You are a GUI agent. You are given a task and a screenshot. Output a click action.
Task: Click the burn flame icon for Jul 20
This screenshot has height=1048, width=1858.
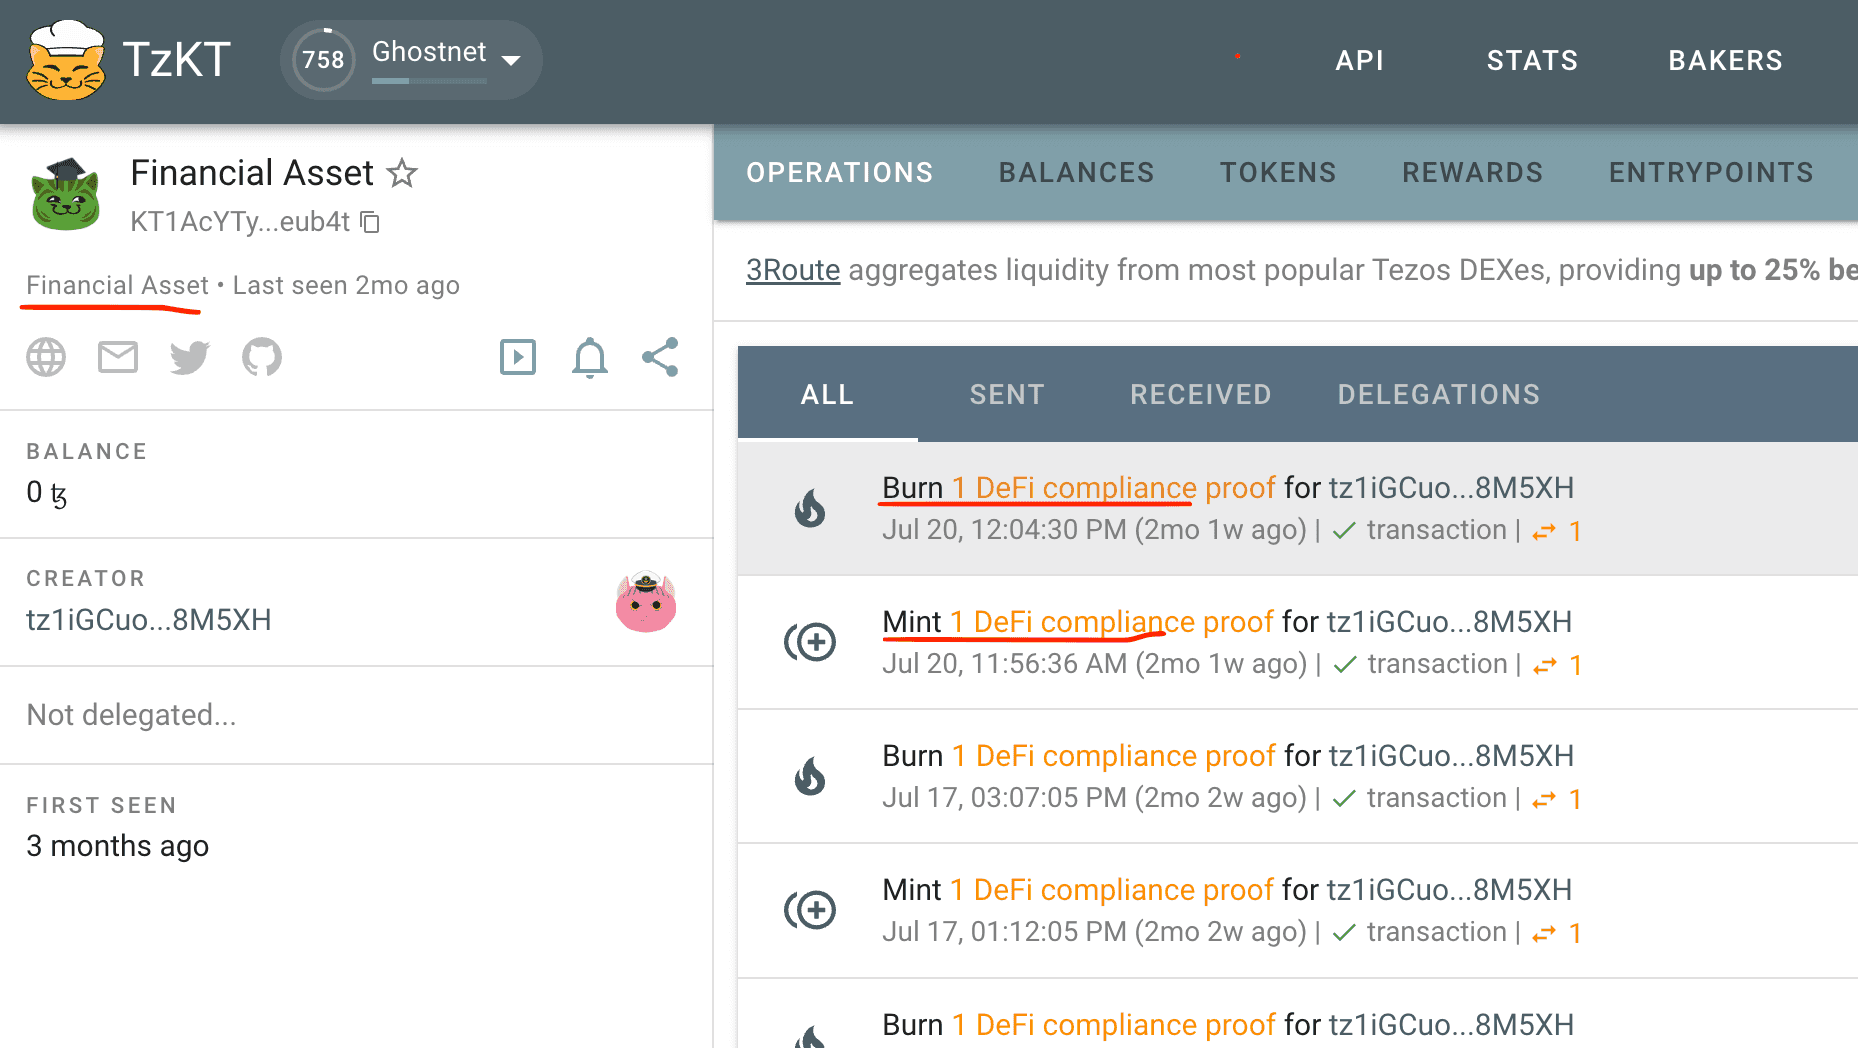pyautogui.click(x=810, y=508)
